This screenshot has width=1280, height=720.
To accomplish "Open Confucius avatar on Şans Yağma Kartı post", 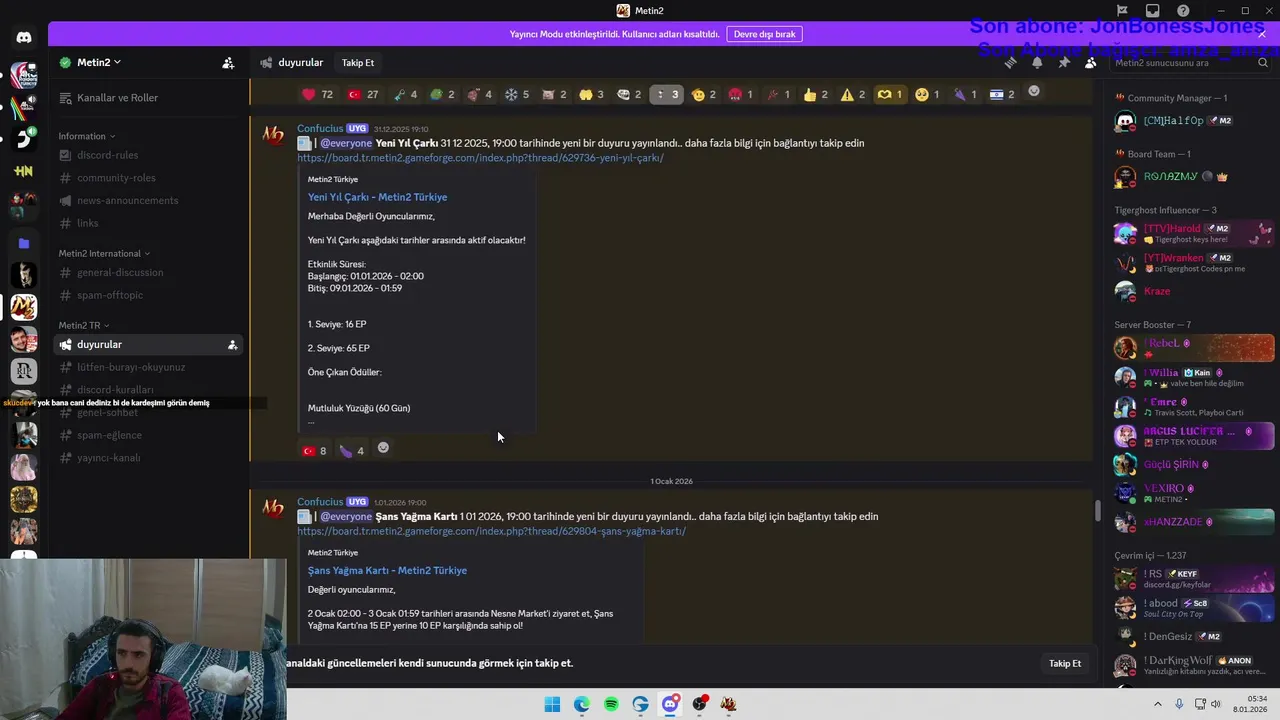I will tap(273, 509).
